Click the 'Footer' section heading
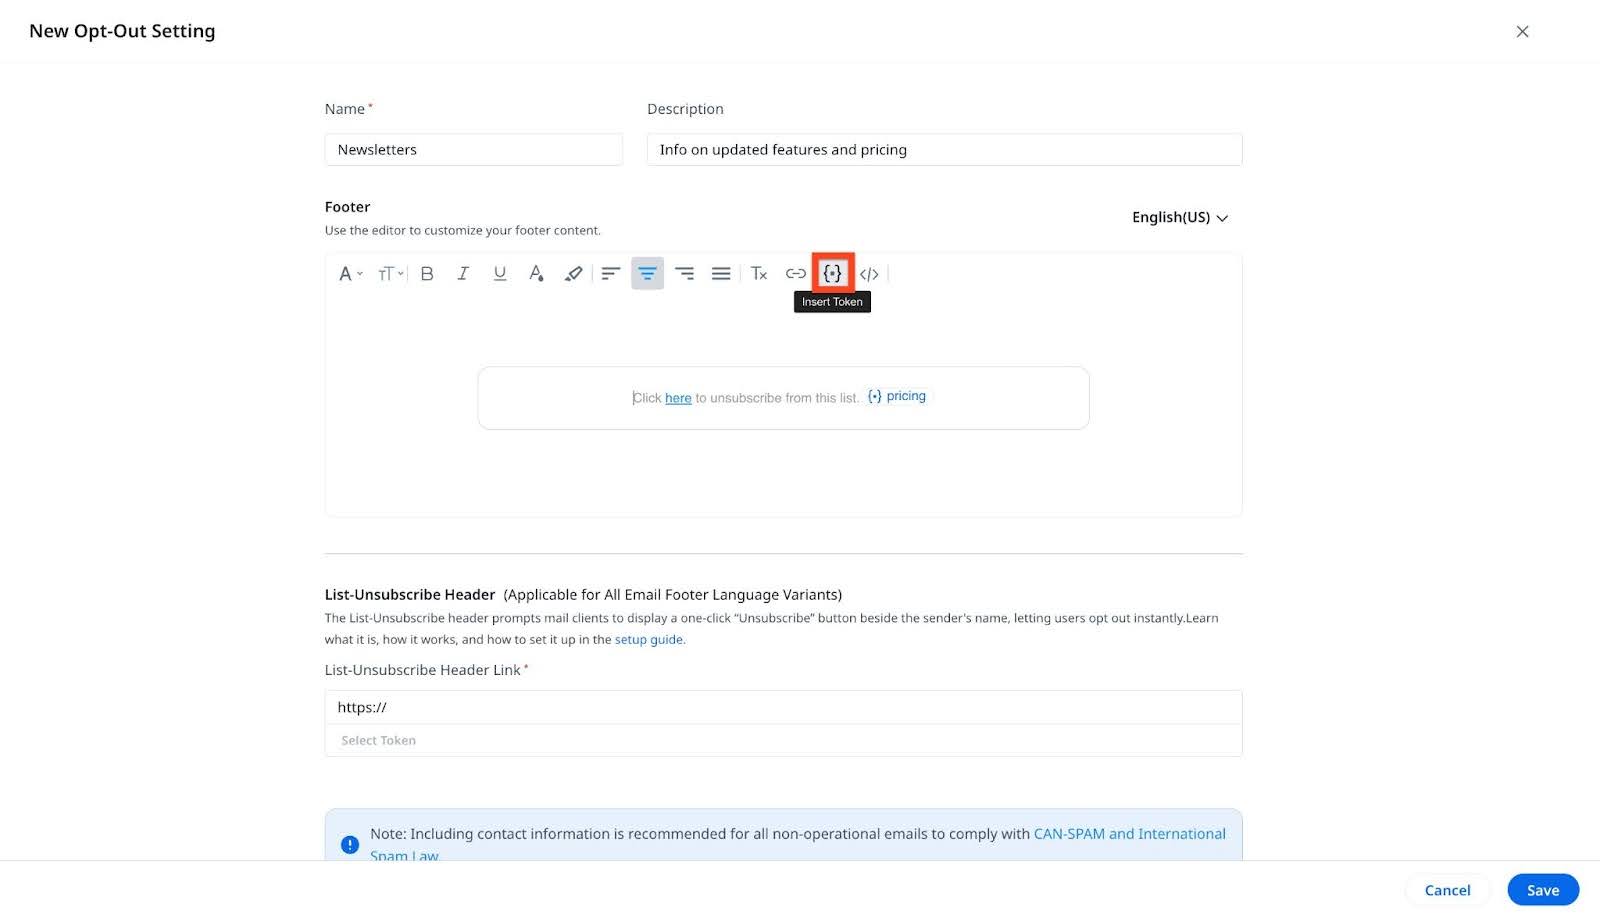The width and height of the screenshot is (1600, 918). point(347,207)
